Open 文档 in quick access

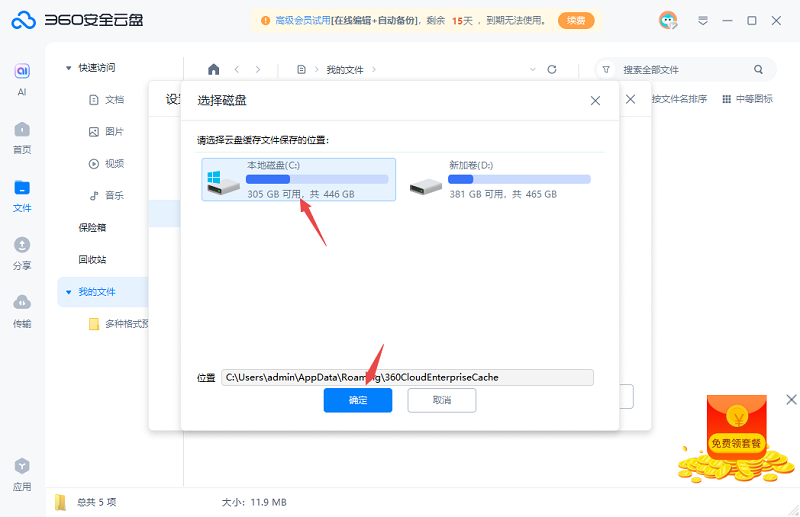pos(107,100)
